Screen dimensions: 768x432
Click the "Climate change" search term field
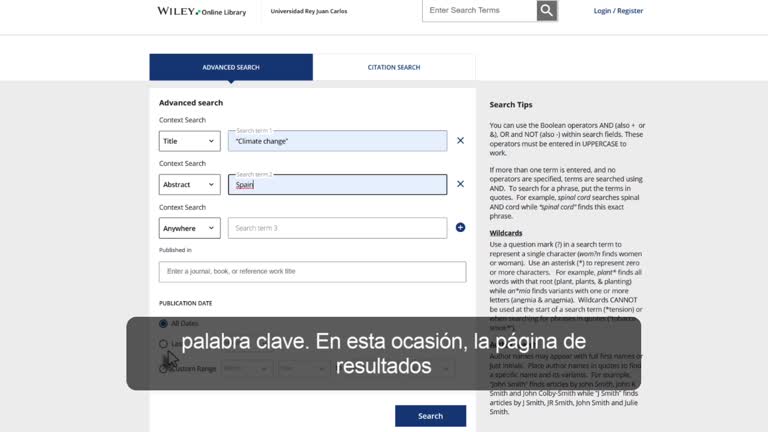[337, 141]
